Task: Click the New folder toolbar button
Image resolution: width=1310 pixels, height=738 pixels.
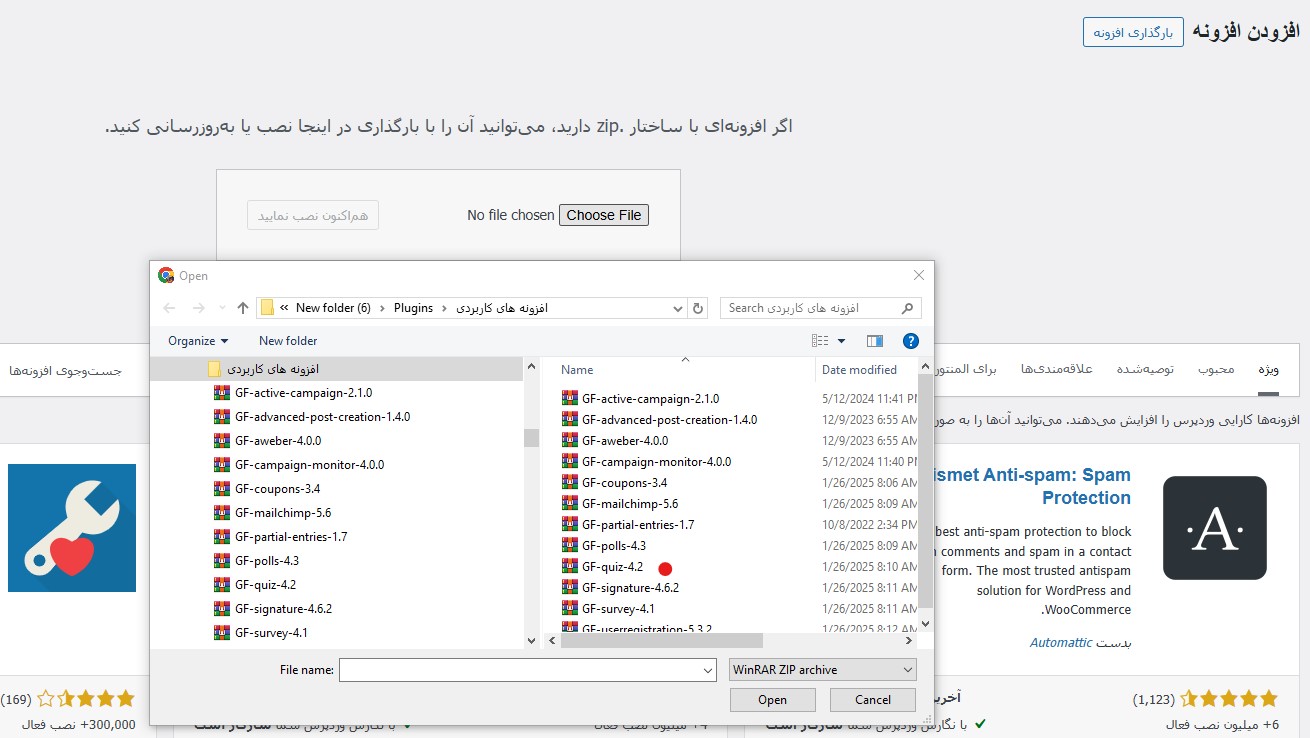Action: (288, 341)
